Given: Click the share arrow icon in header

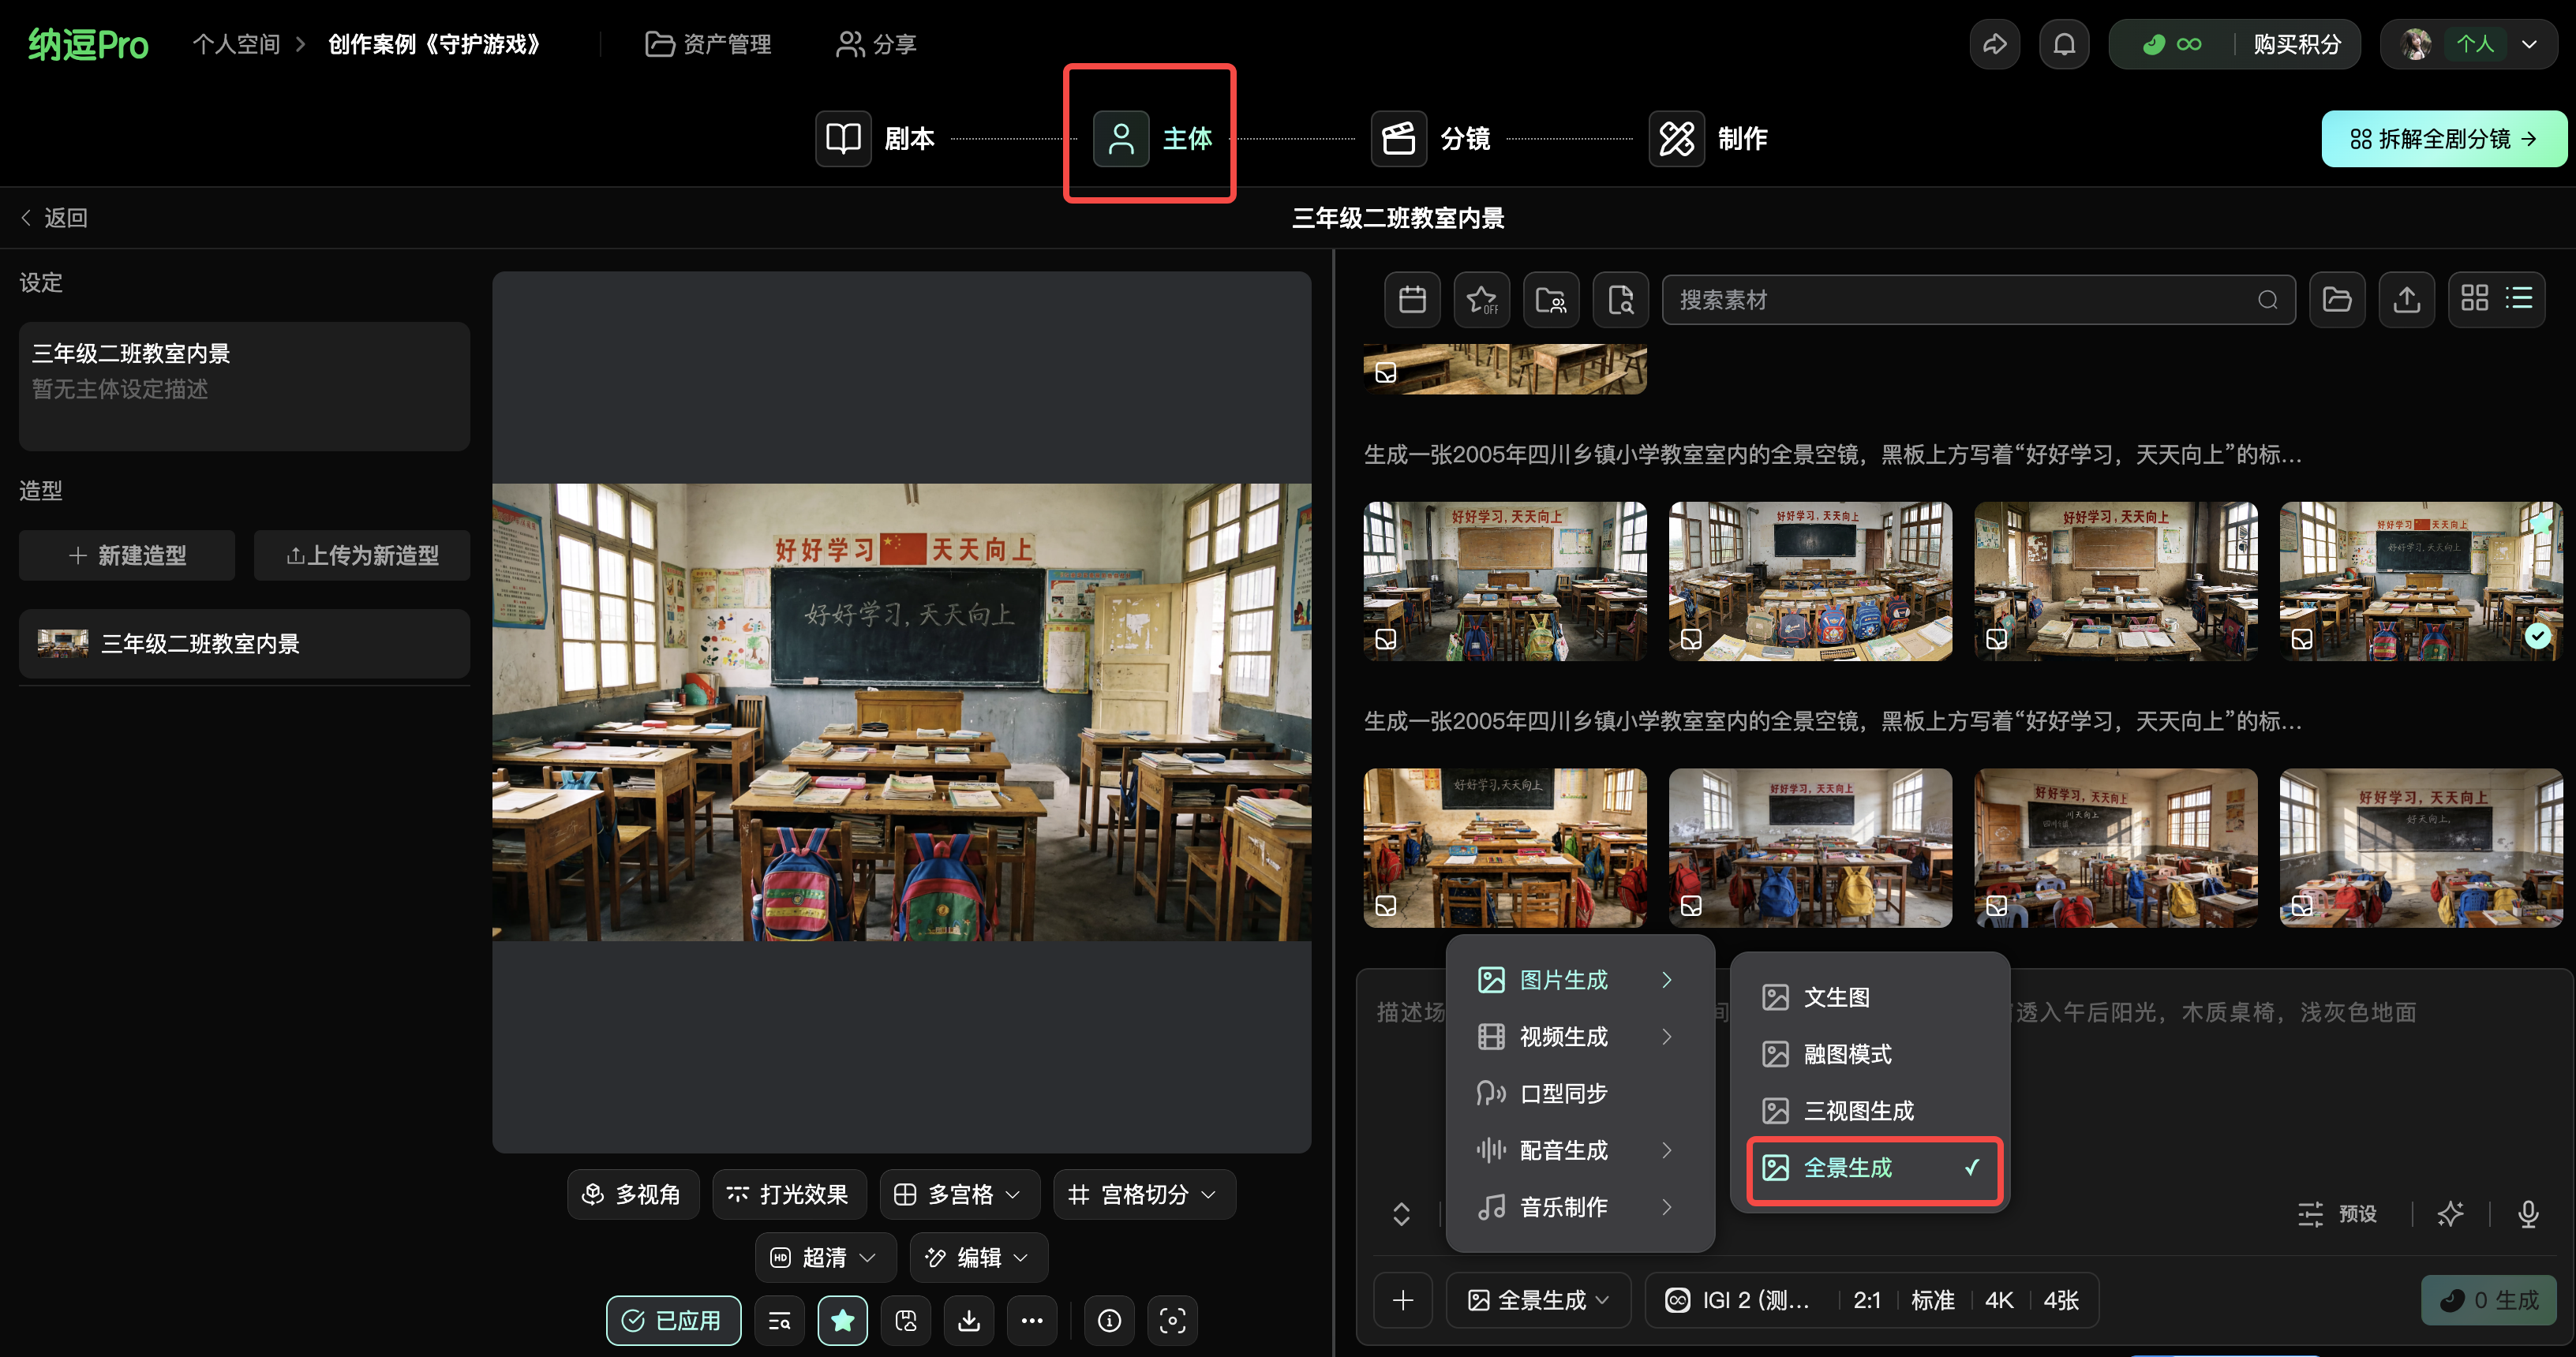Looking at the screenshot, I should [1994, 44].
